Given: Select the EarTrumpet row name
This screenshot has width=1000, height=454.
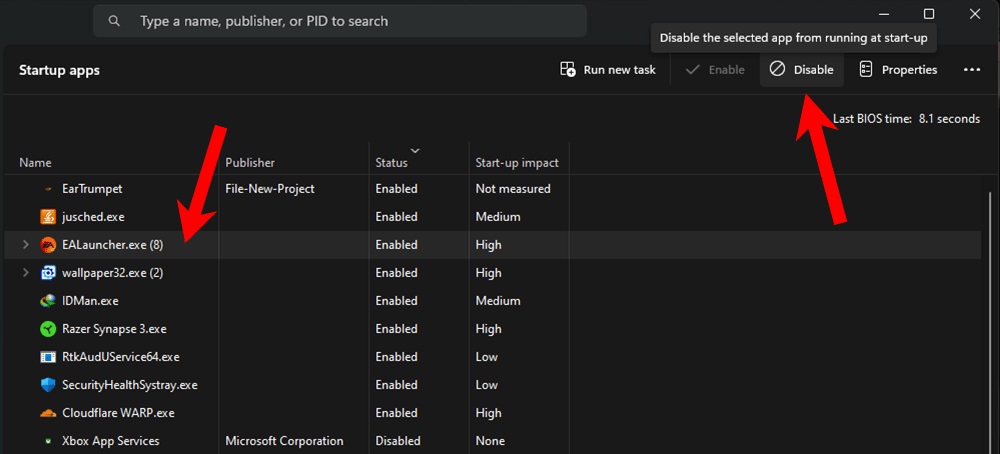Looking at the screenshot, I should tap(92, 189).
